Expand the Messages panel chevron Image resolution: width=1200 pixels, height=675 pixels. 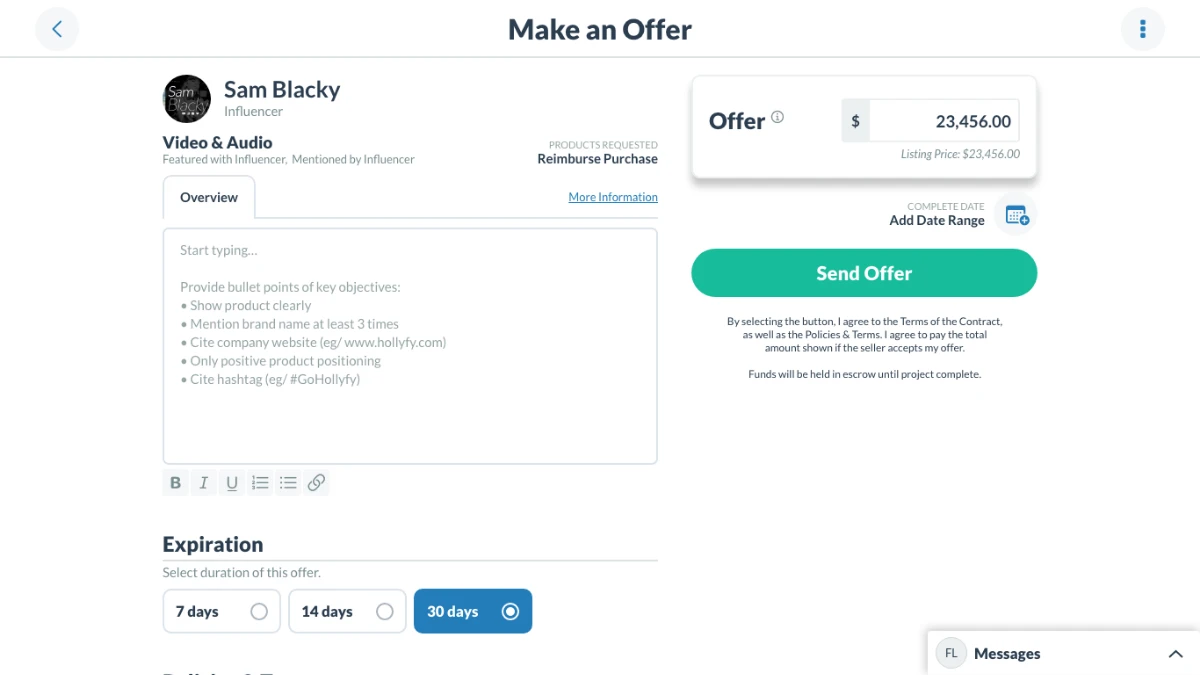1175,654
